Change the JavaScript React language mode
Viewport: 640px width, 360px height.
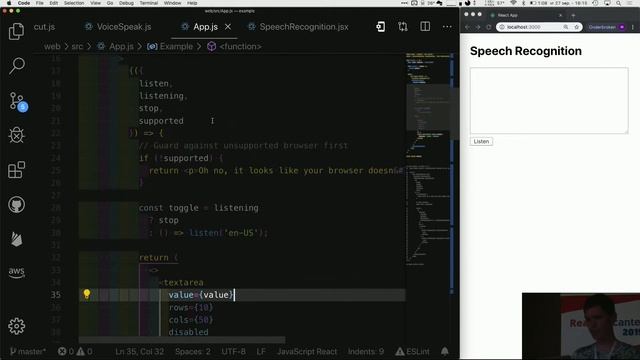pyautogui.click(x=307, y=351)
